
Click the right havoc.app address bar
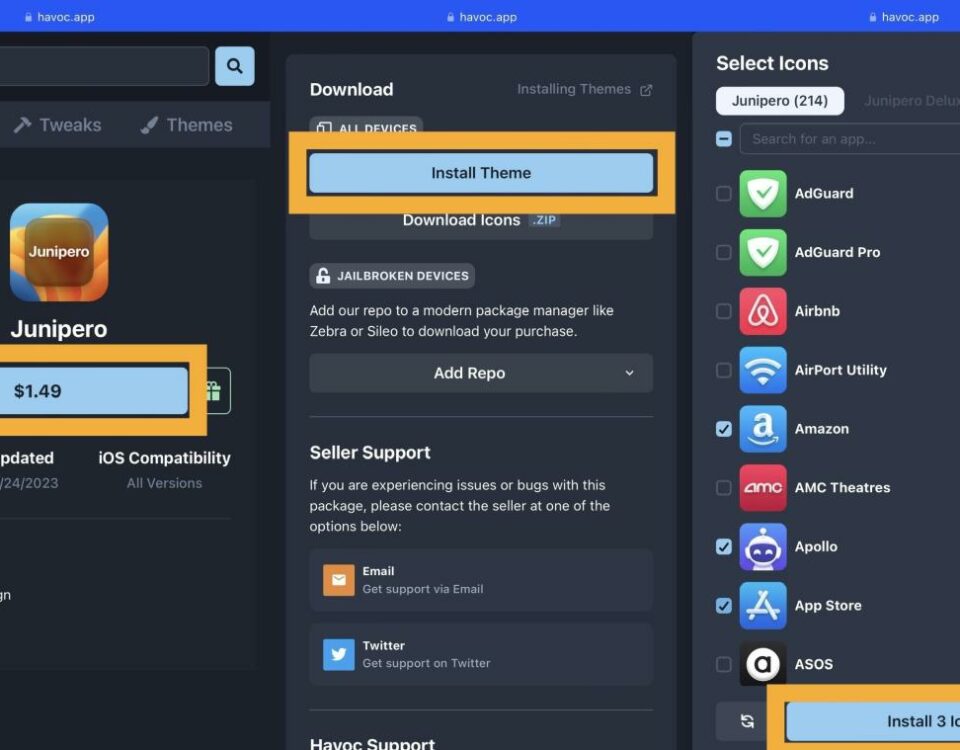coord(904,17)
